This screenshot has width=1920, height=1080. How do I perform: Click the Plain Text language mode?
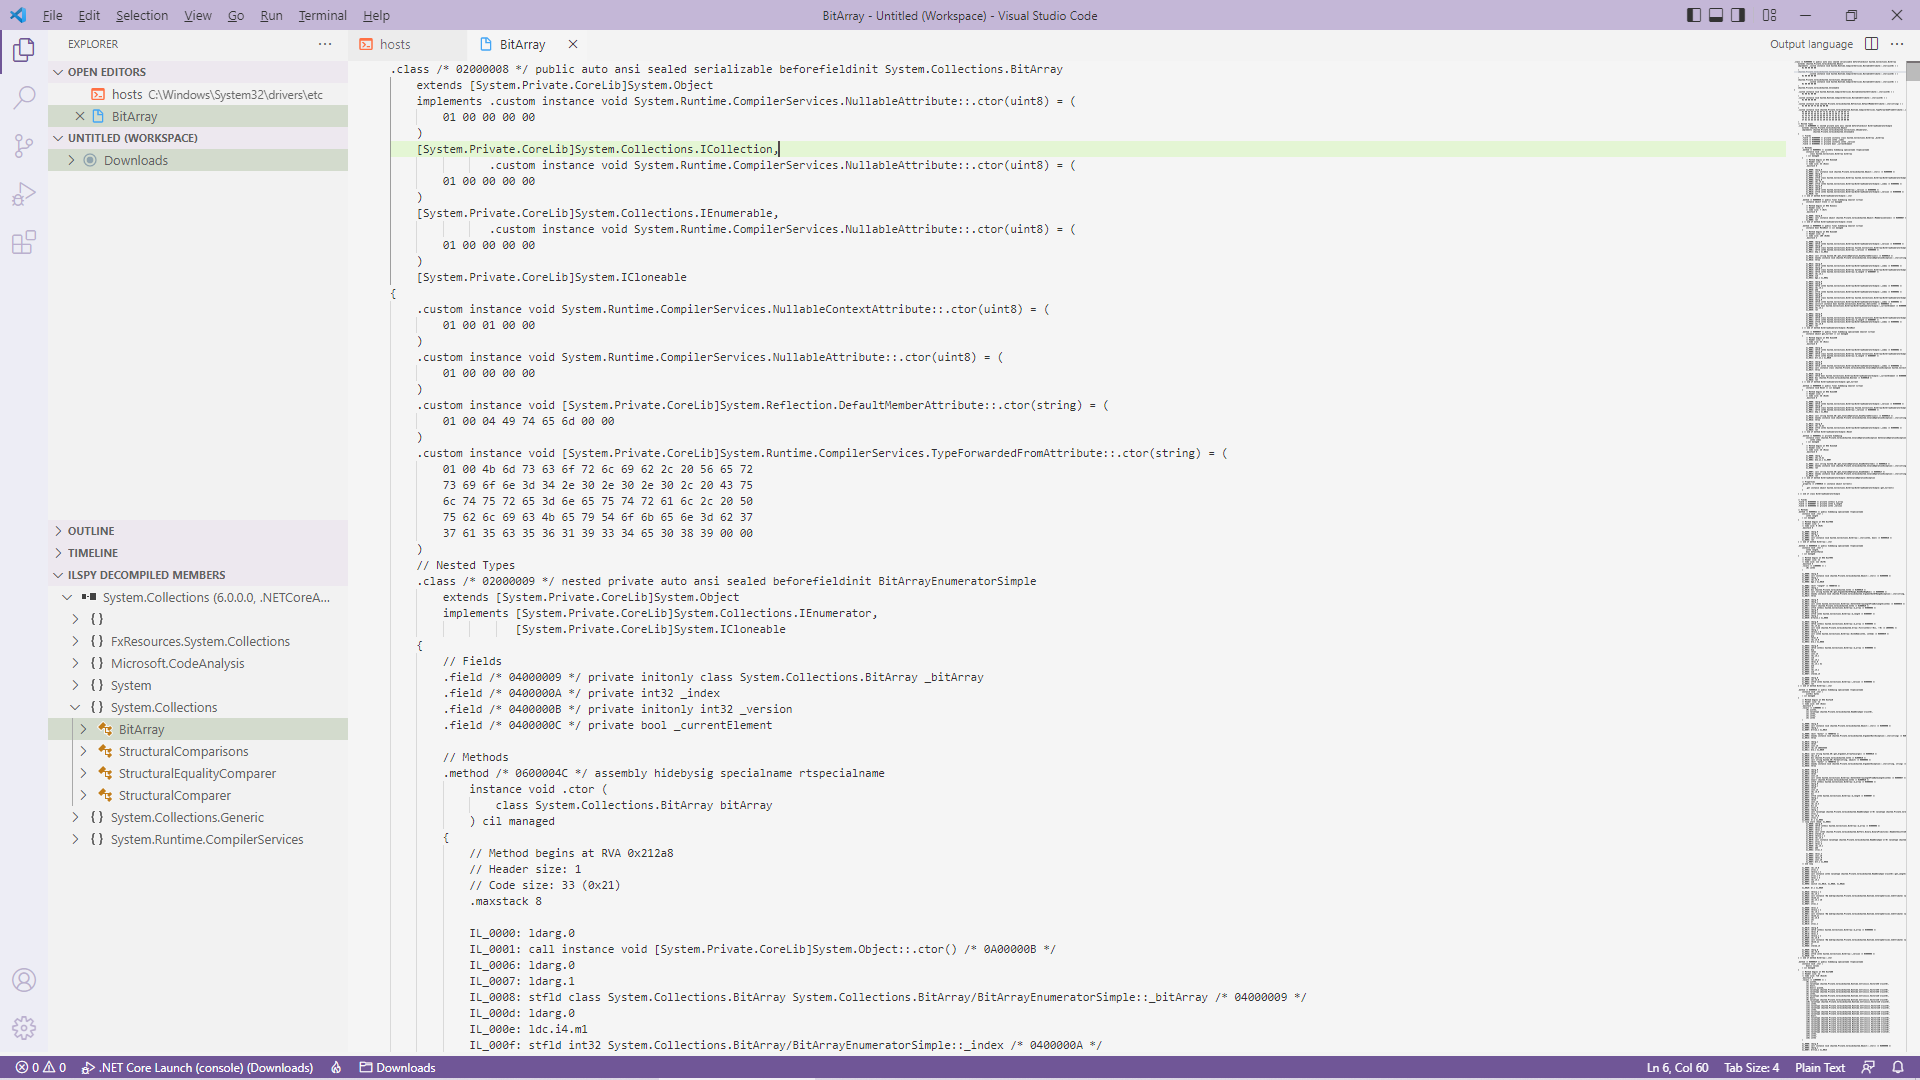point(1819,1067)
